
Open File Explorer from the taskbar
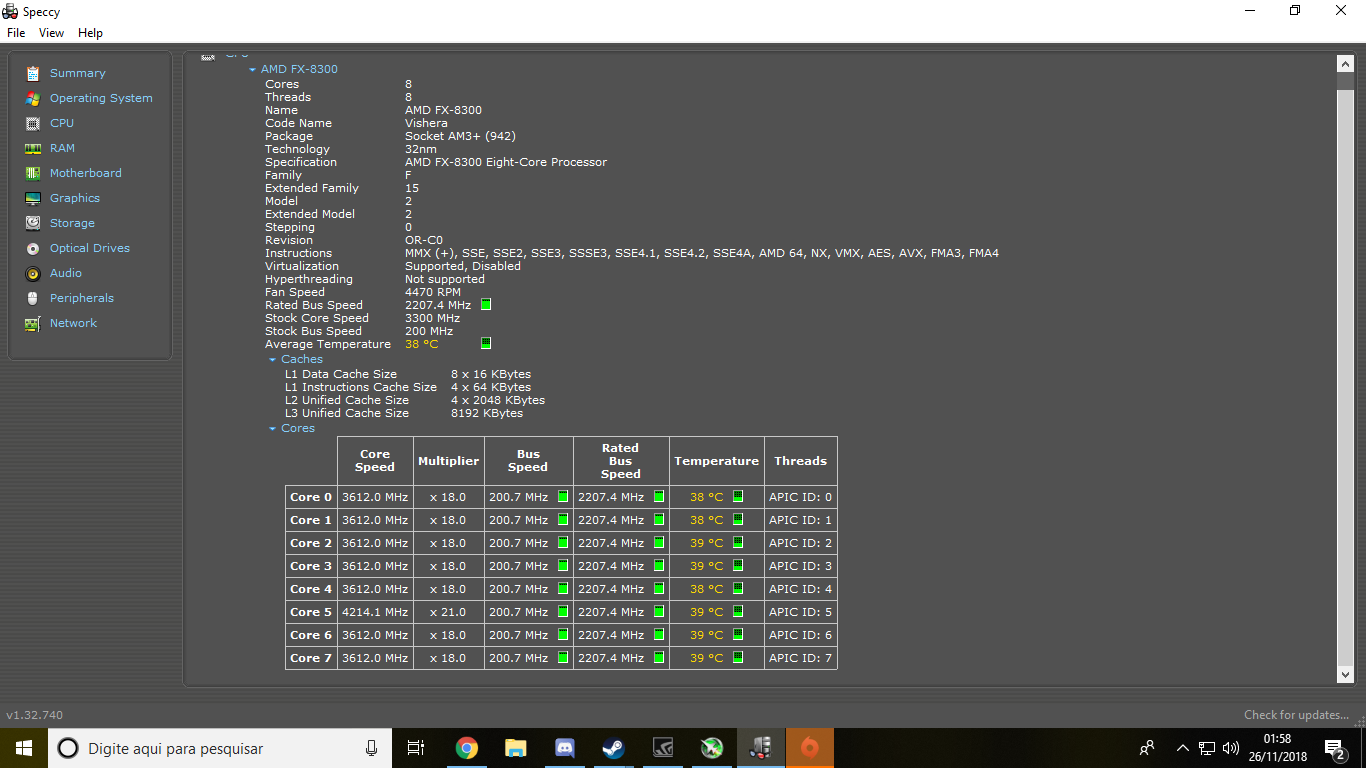click(x=515, y=748)
